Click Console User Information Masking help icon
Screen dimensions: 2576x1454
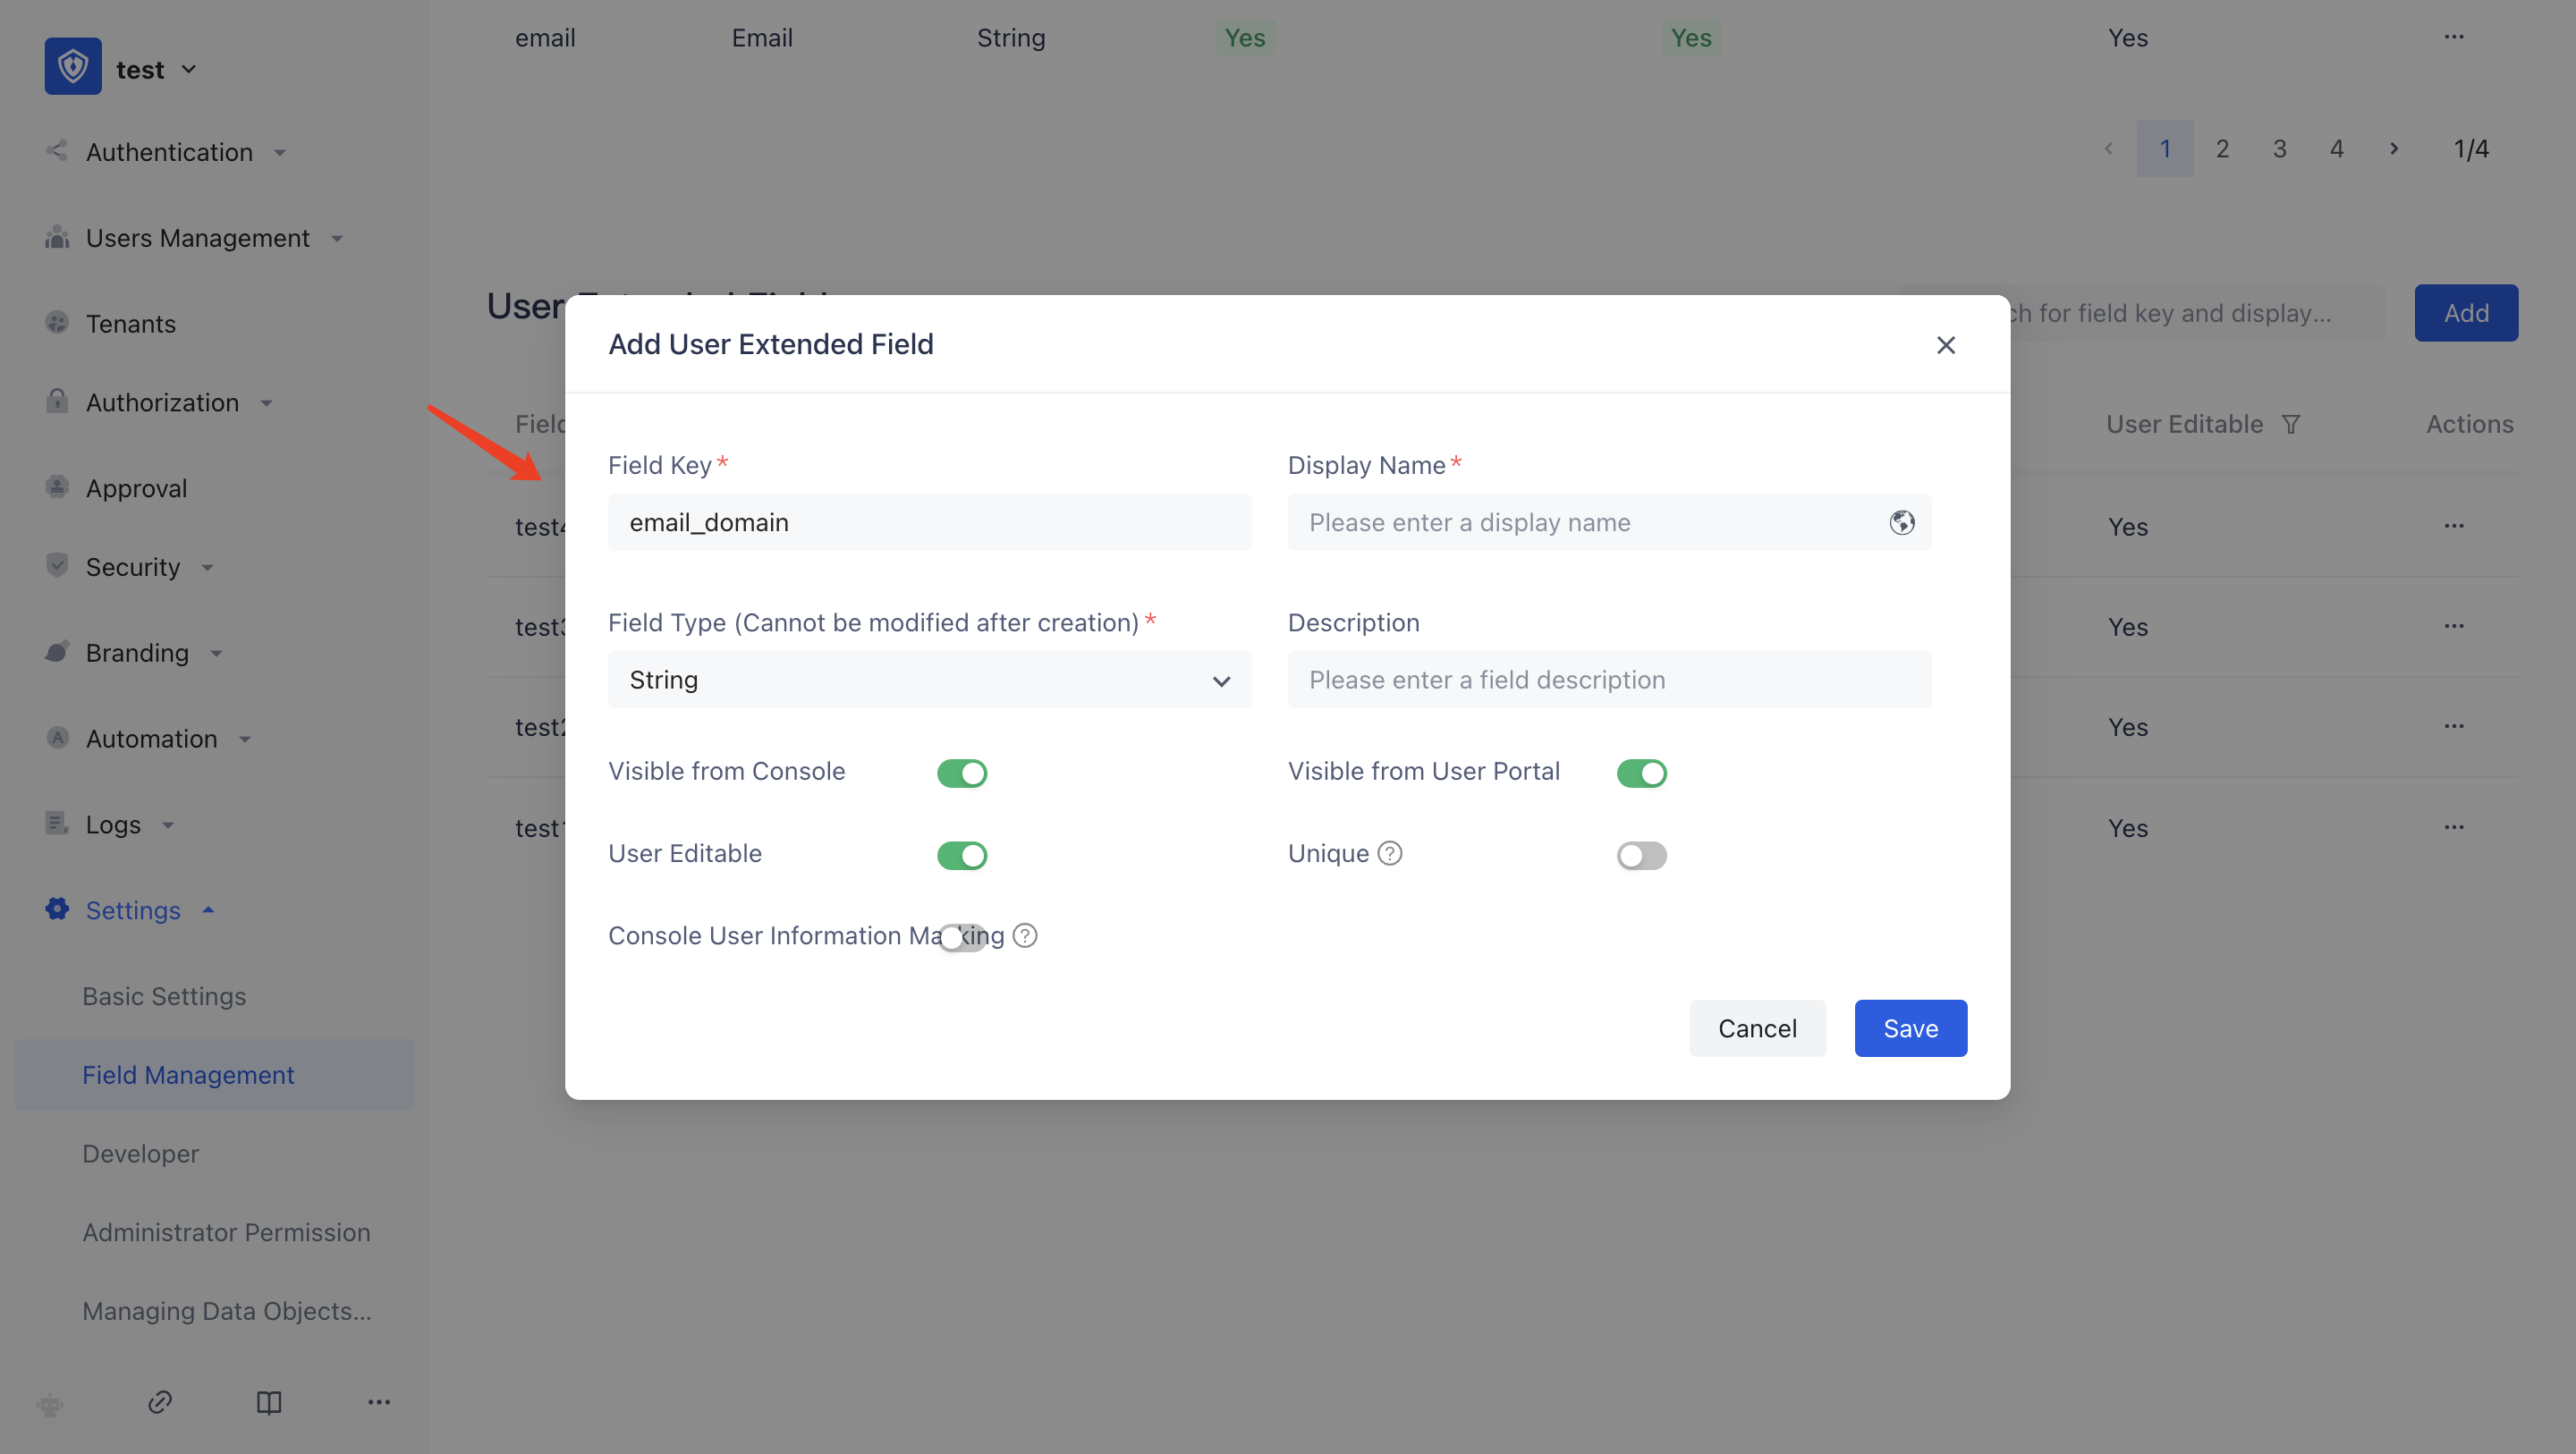pos(1025,936)
